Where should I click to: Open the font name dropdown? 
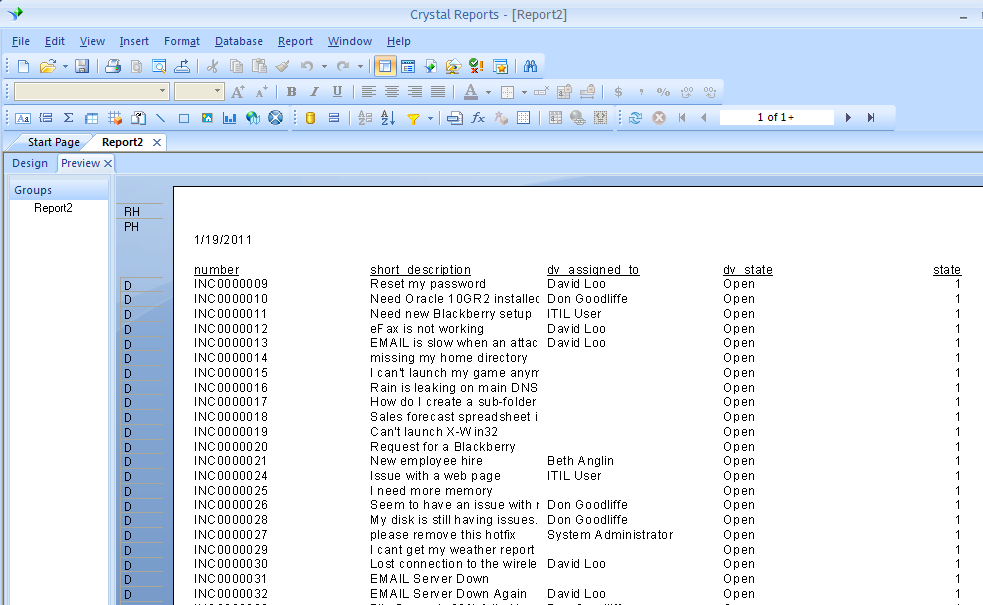[x=162, y=92]
